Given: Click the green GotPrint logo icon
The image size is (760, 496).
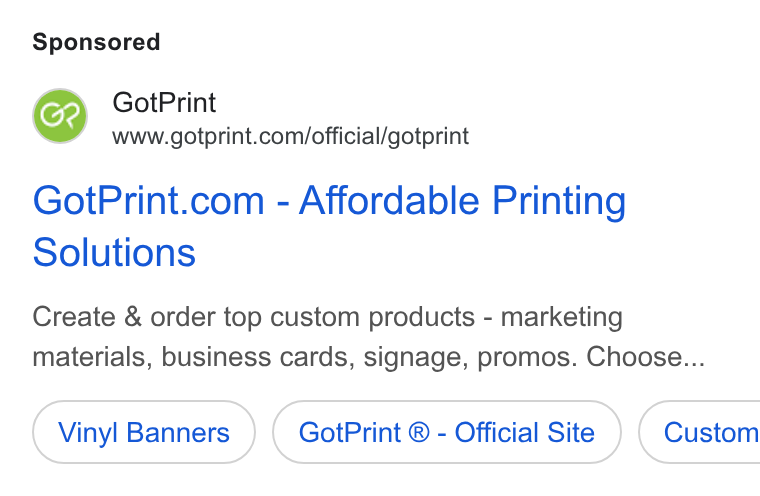Looking at the screenshot, I should click(x=60, y=116).
